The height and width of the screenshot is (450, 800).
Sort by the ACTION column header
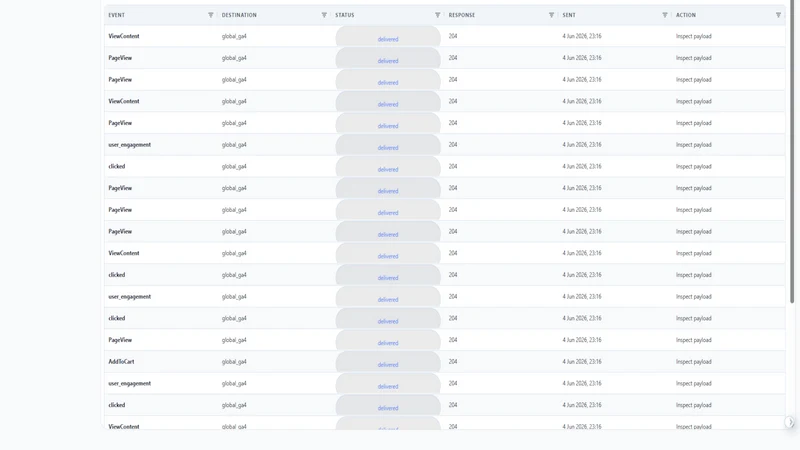(686, 15)
